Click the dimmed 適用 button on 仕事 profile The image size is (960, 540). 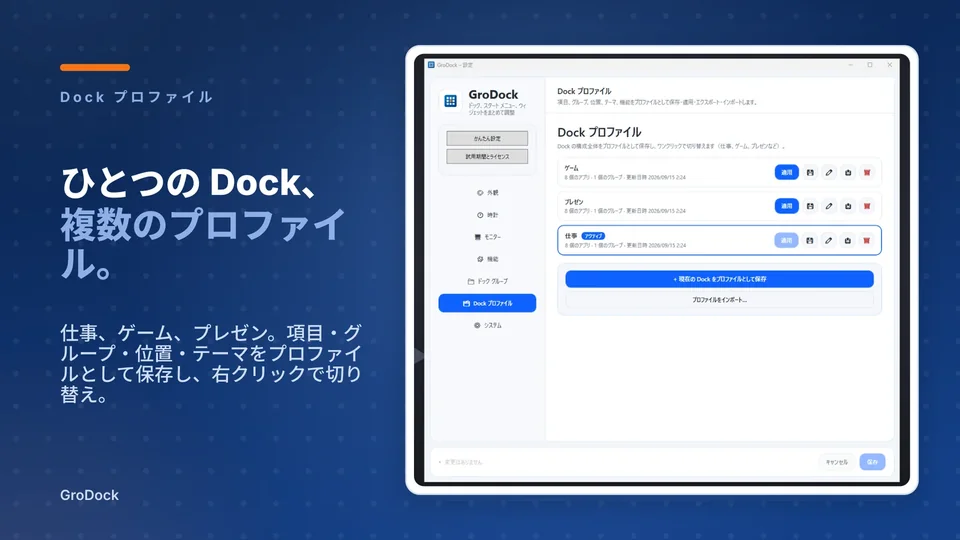point(786,241)
